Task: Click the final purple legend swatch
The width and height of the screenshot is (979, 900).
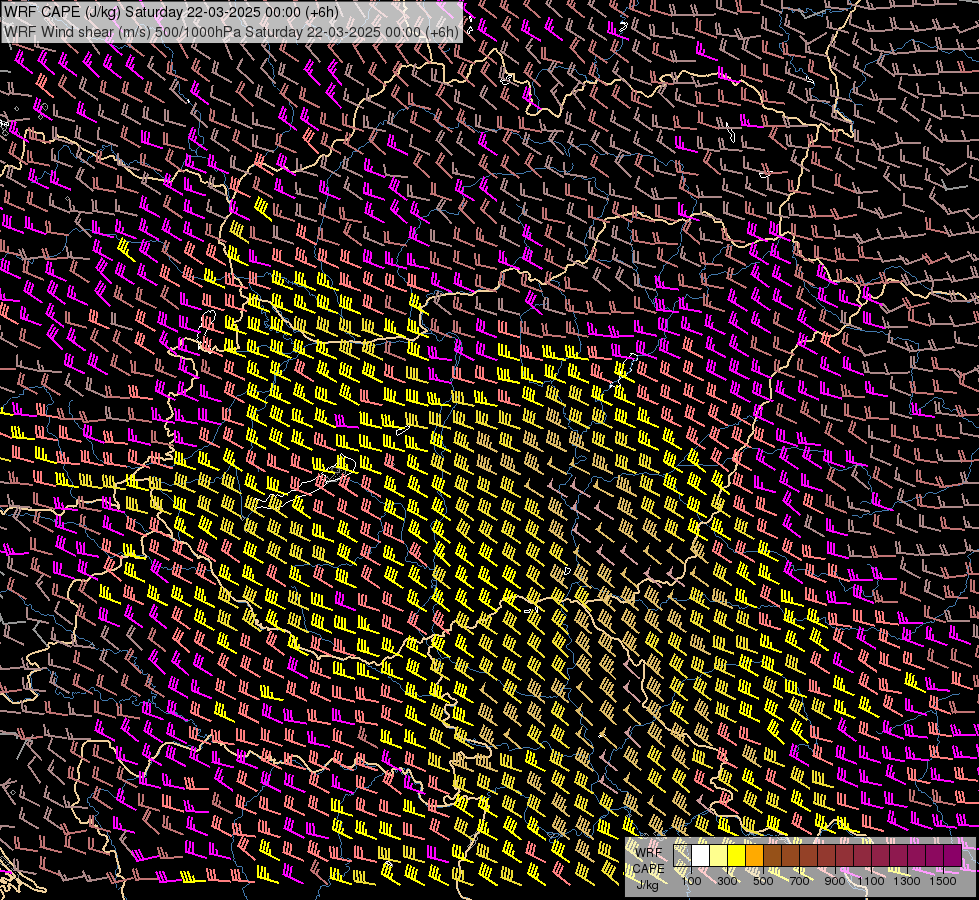Action: point(953,856)
